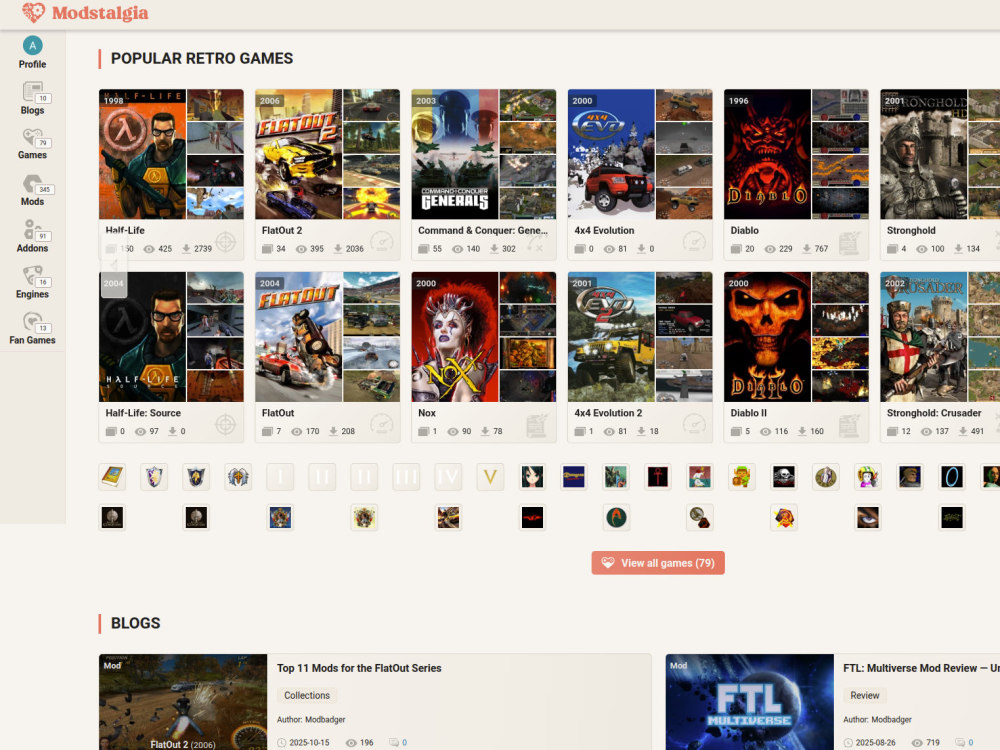Click View all games (79) button

[x=658, y=562]
